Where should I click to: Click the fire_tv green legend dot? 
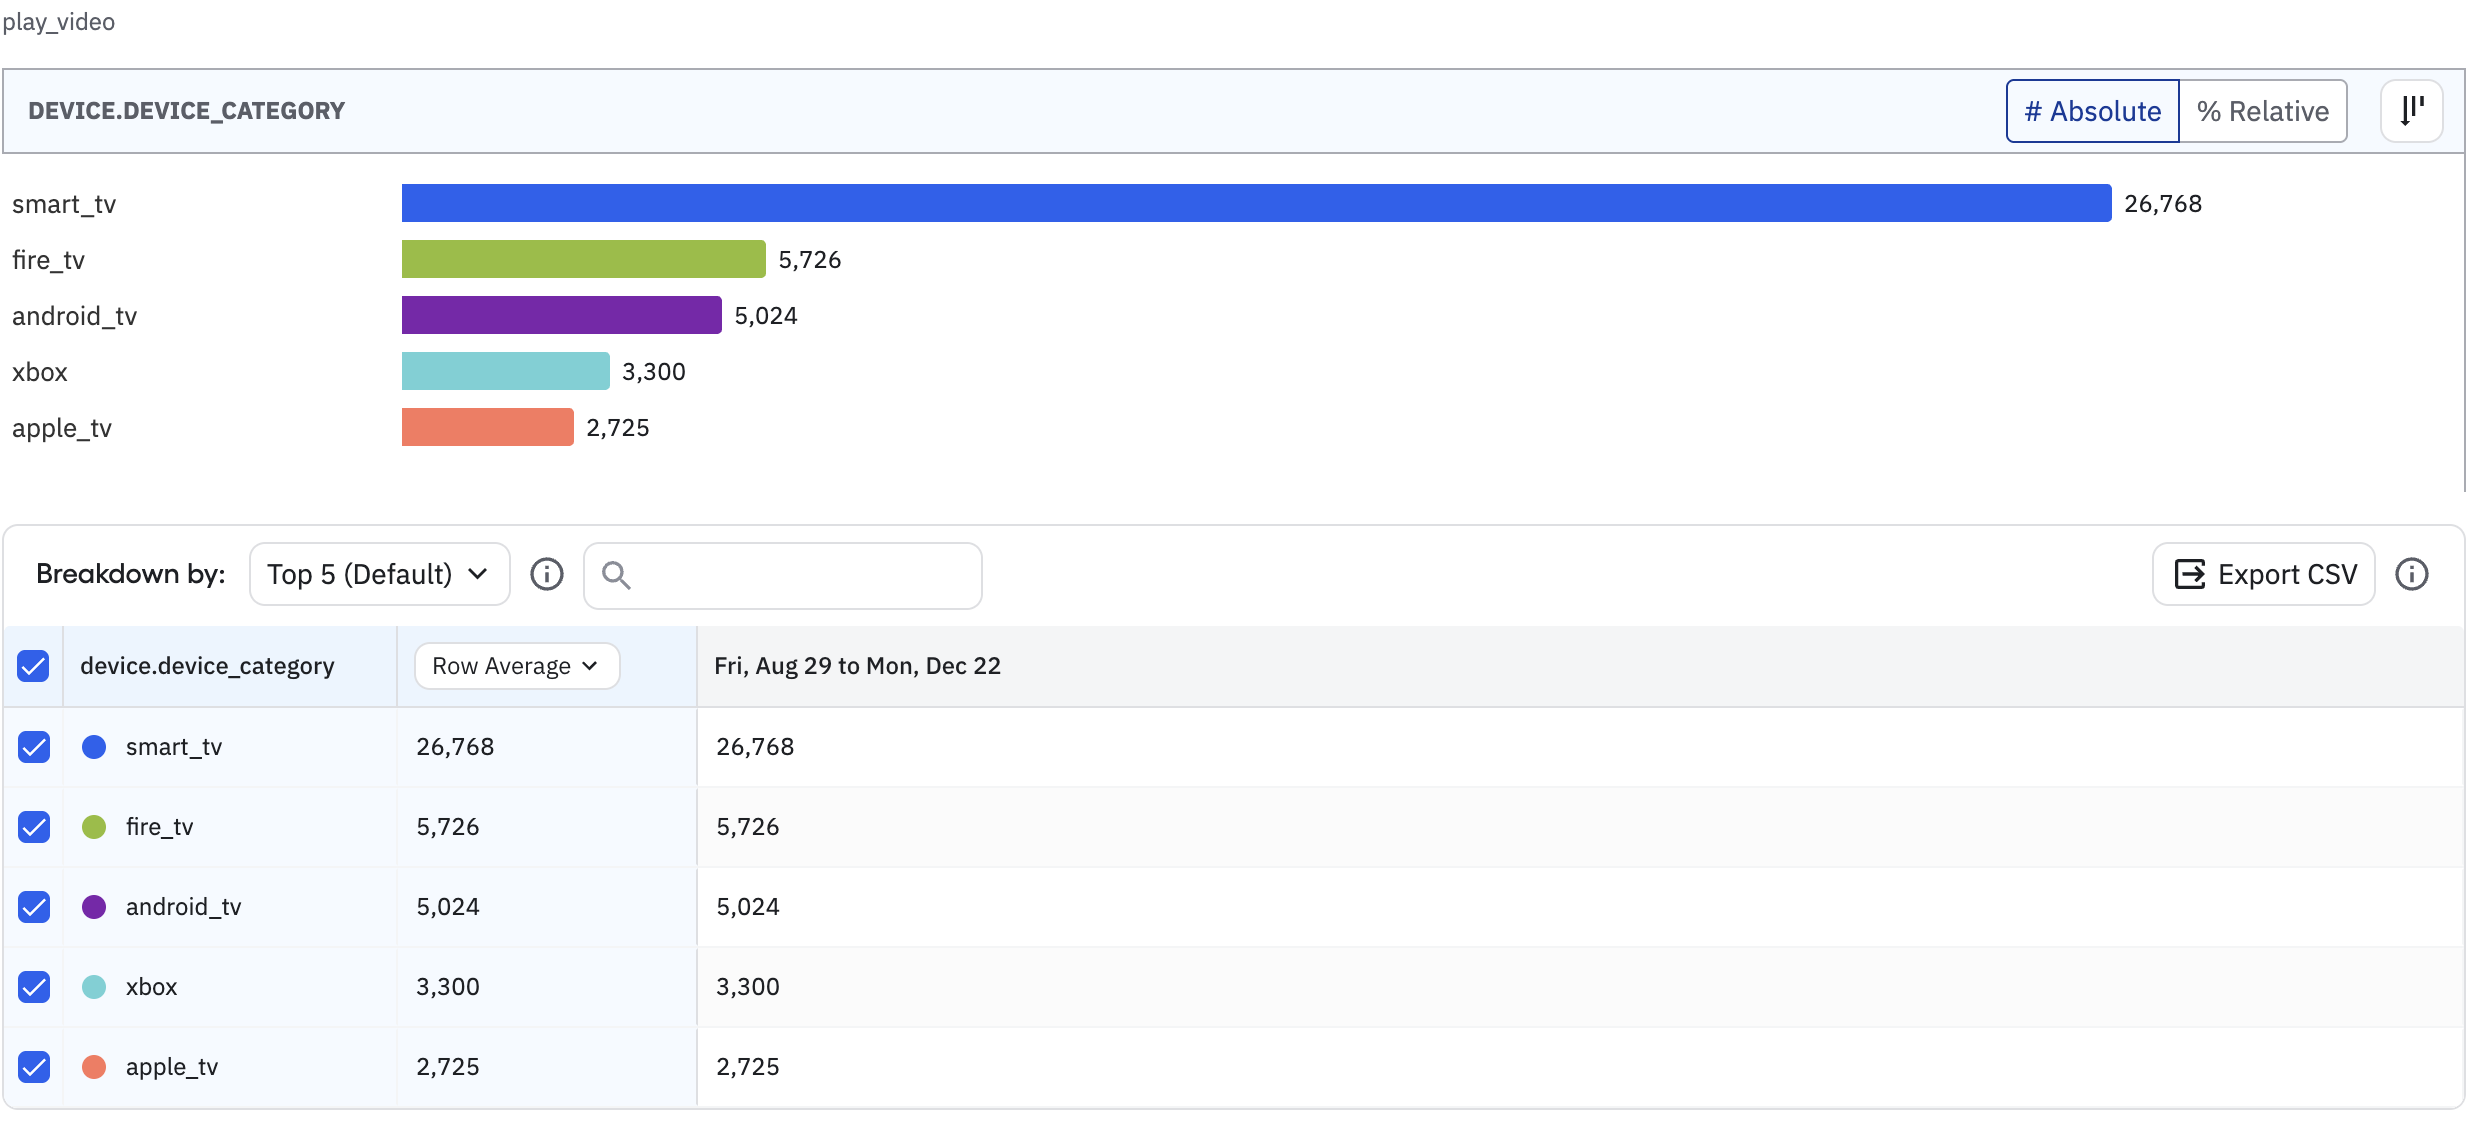[x=94, y=827]
